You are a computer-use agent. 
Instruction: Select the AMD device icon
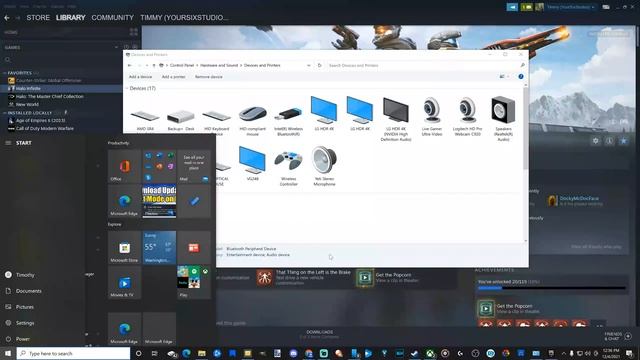point(145,116)
